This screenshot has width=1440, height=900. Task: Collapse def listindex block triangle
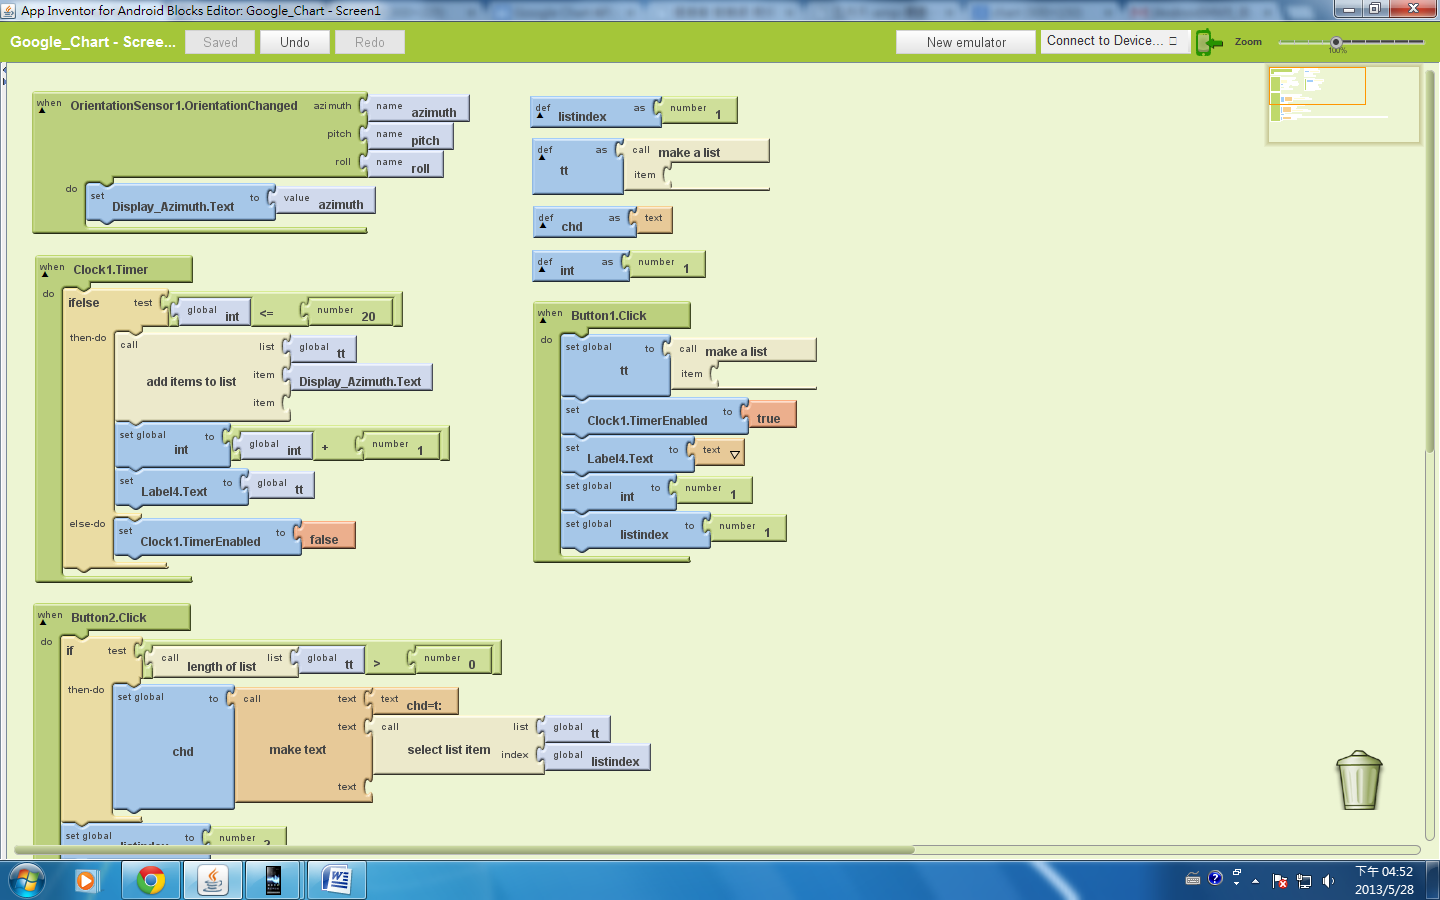pos(540,116)
